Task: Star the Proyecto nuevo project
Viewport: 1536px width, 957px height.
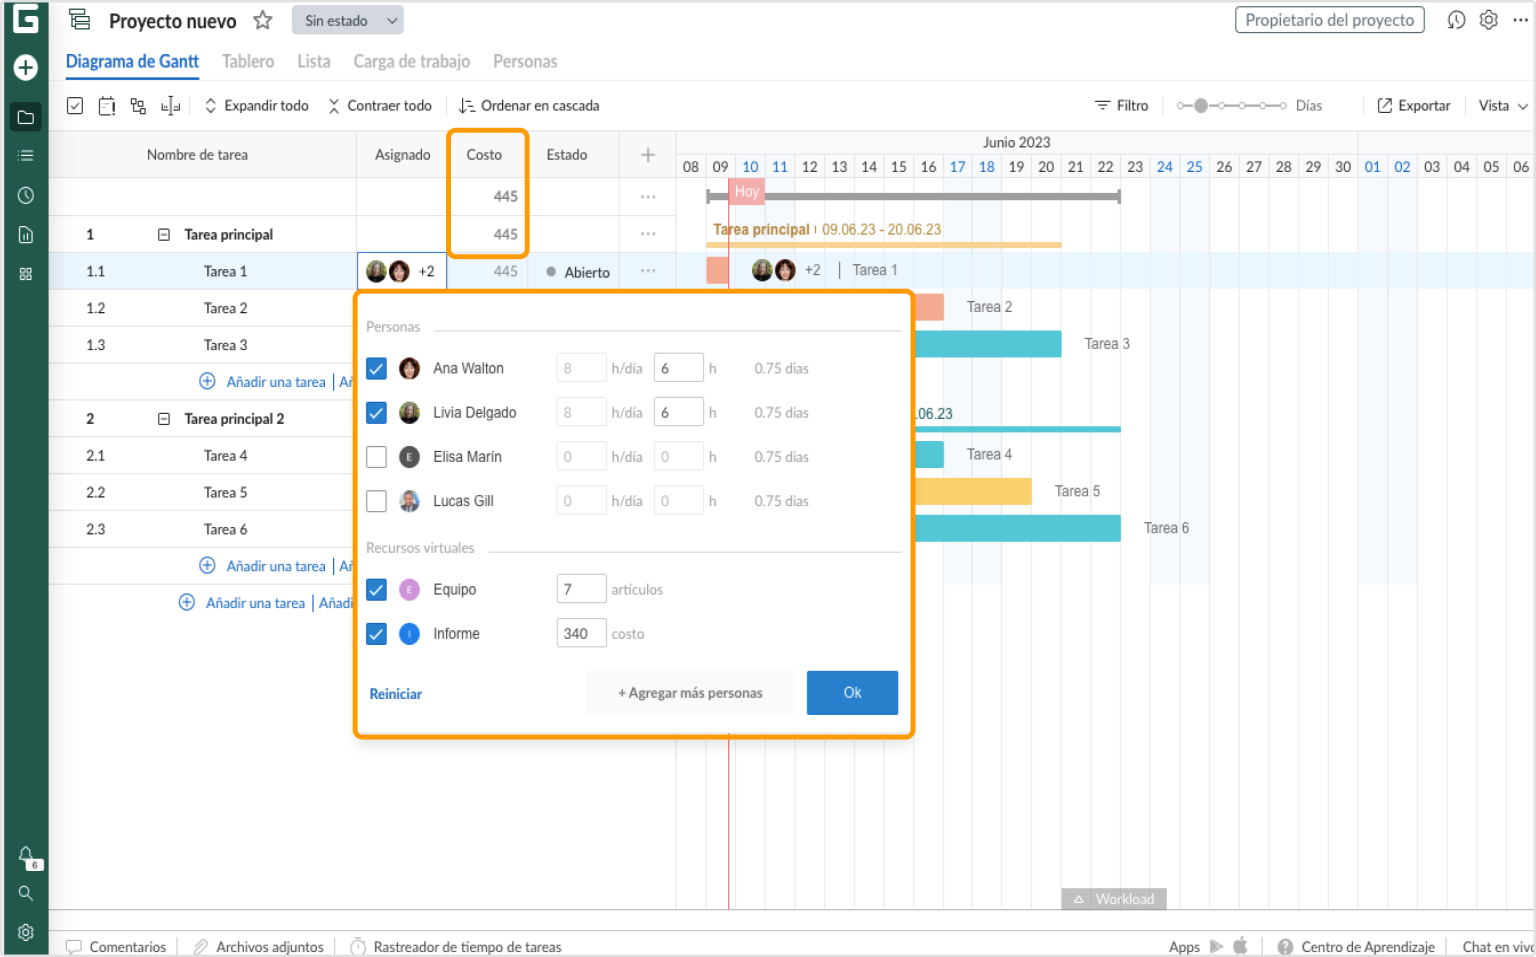Action: click(263, 20)
